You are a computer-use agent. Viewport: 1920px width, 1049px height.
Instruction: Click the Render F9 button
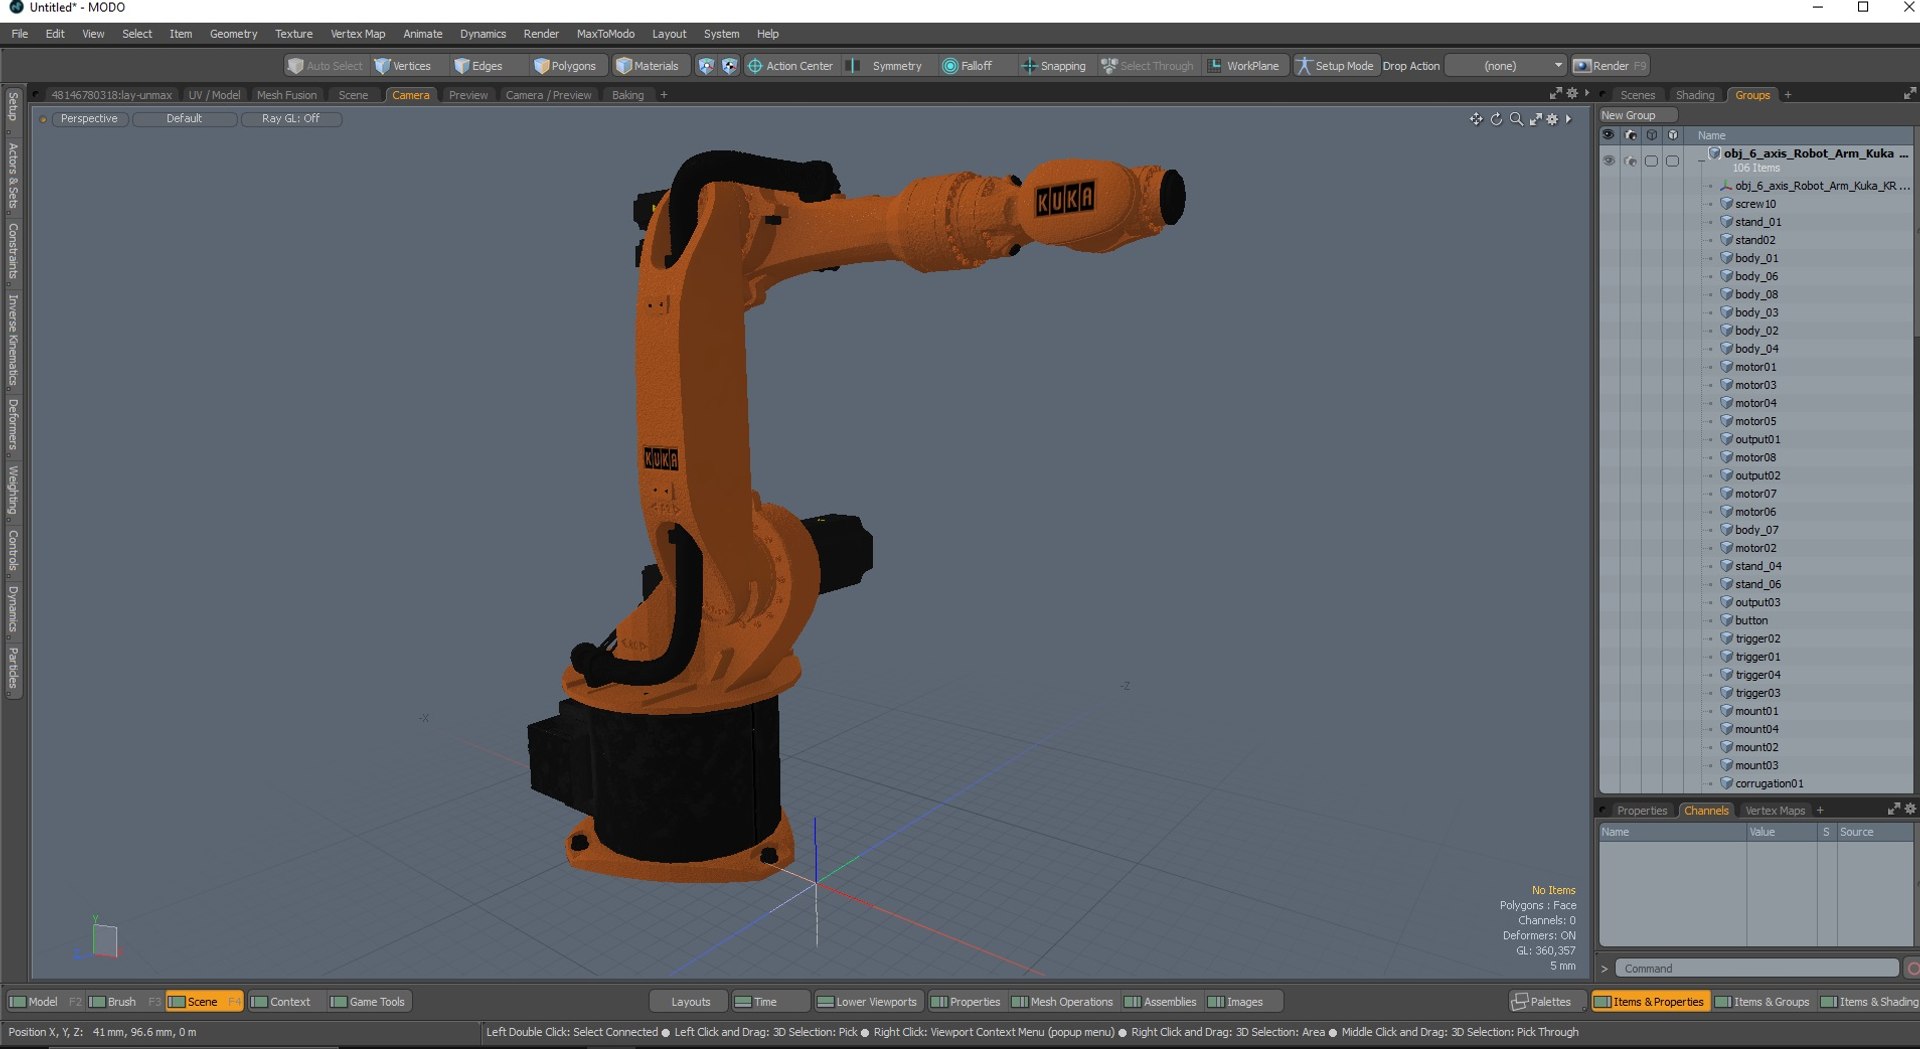pyautogui.click(x=1610, y=66)
